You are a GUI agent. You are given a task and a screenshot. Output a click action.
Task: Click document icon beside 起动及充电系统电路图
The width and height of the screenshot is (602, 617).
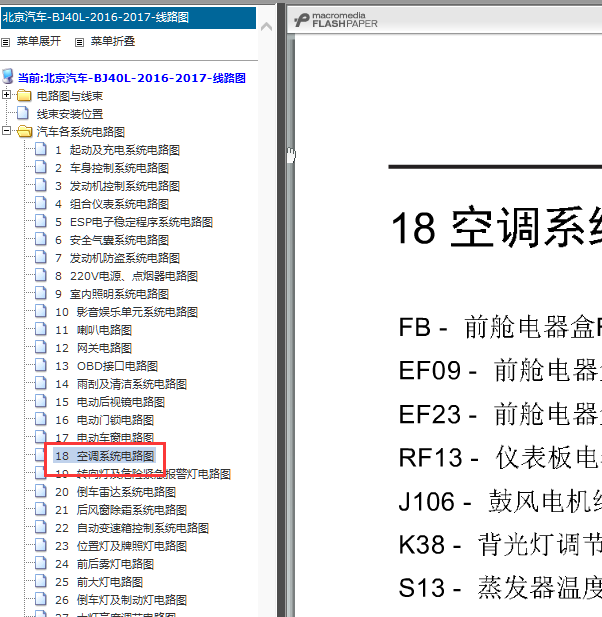(41, 149)
